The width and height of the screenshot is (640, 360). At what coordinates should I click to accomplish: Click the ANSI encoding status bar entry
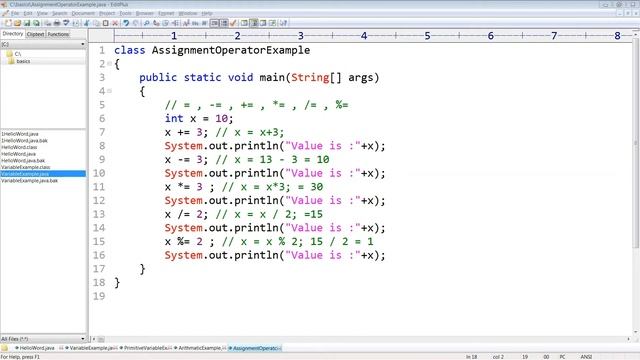(586, 357)
